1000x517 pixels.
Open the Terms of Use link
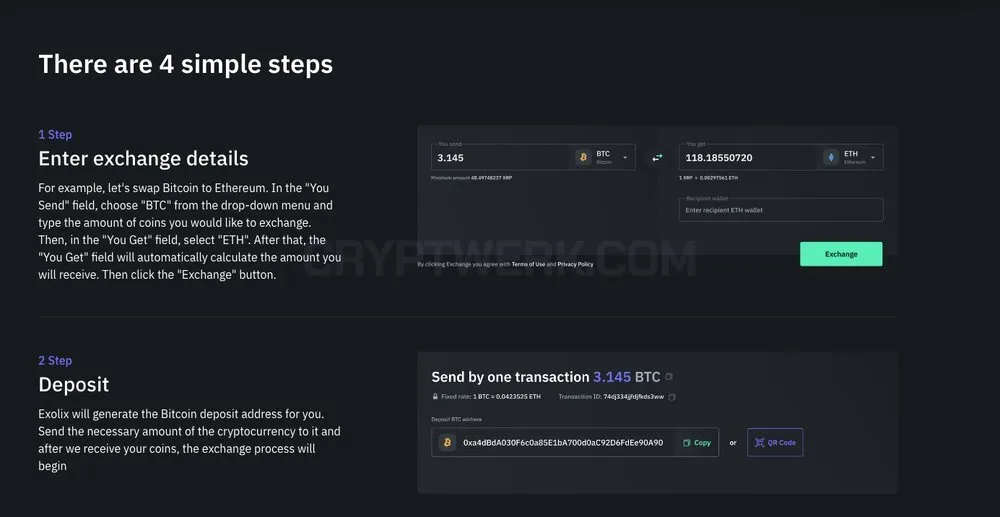point(528,264)
